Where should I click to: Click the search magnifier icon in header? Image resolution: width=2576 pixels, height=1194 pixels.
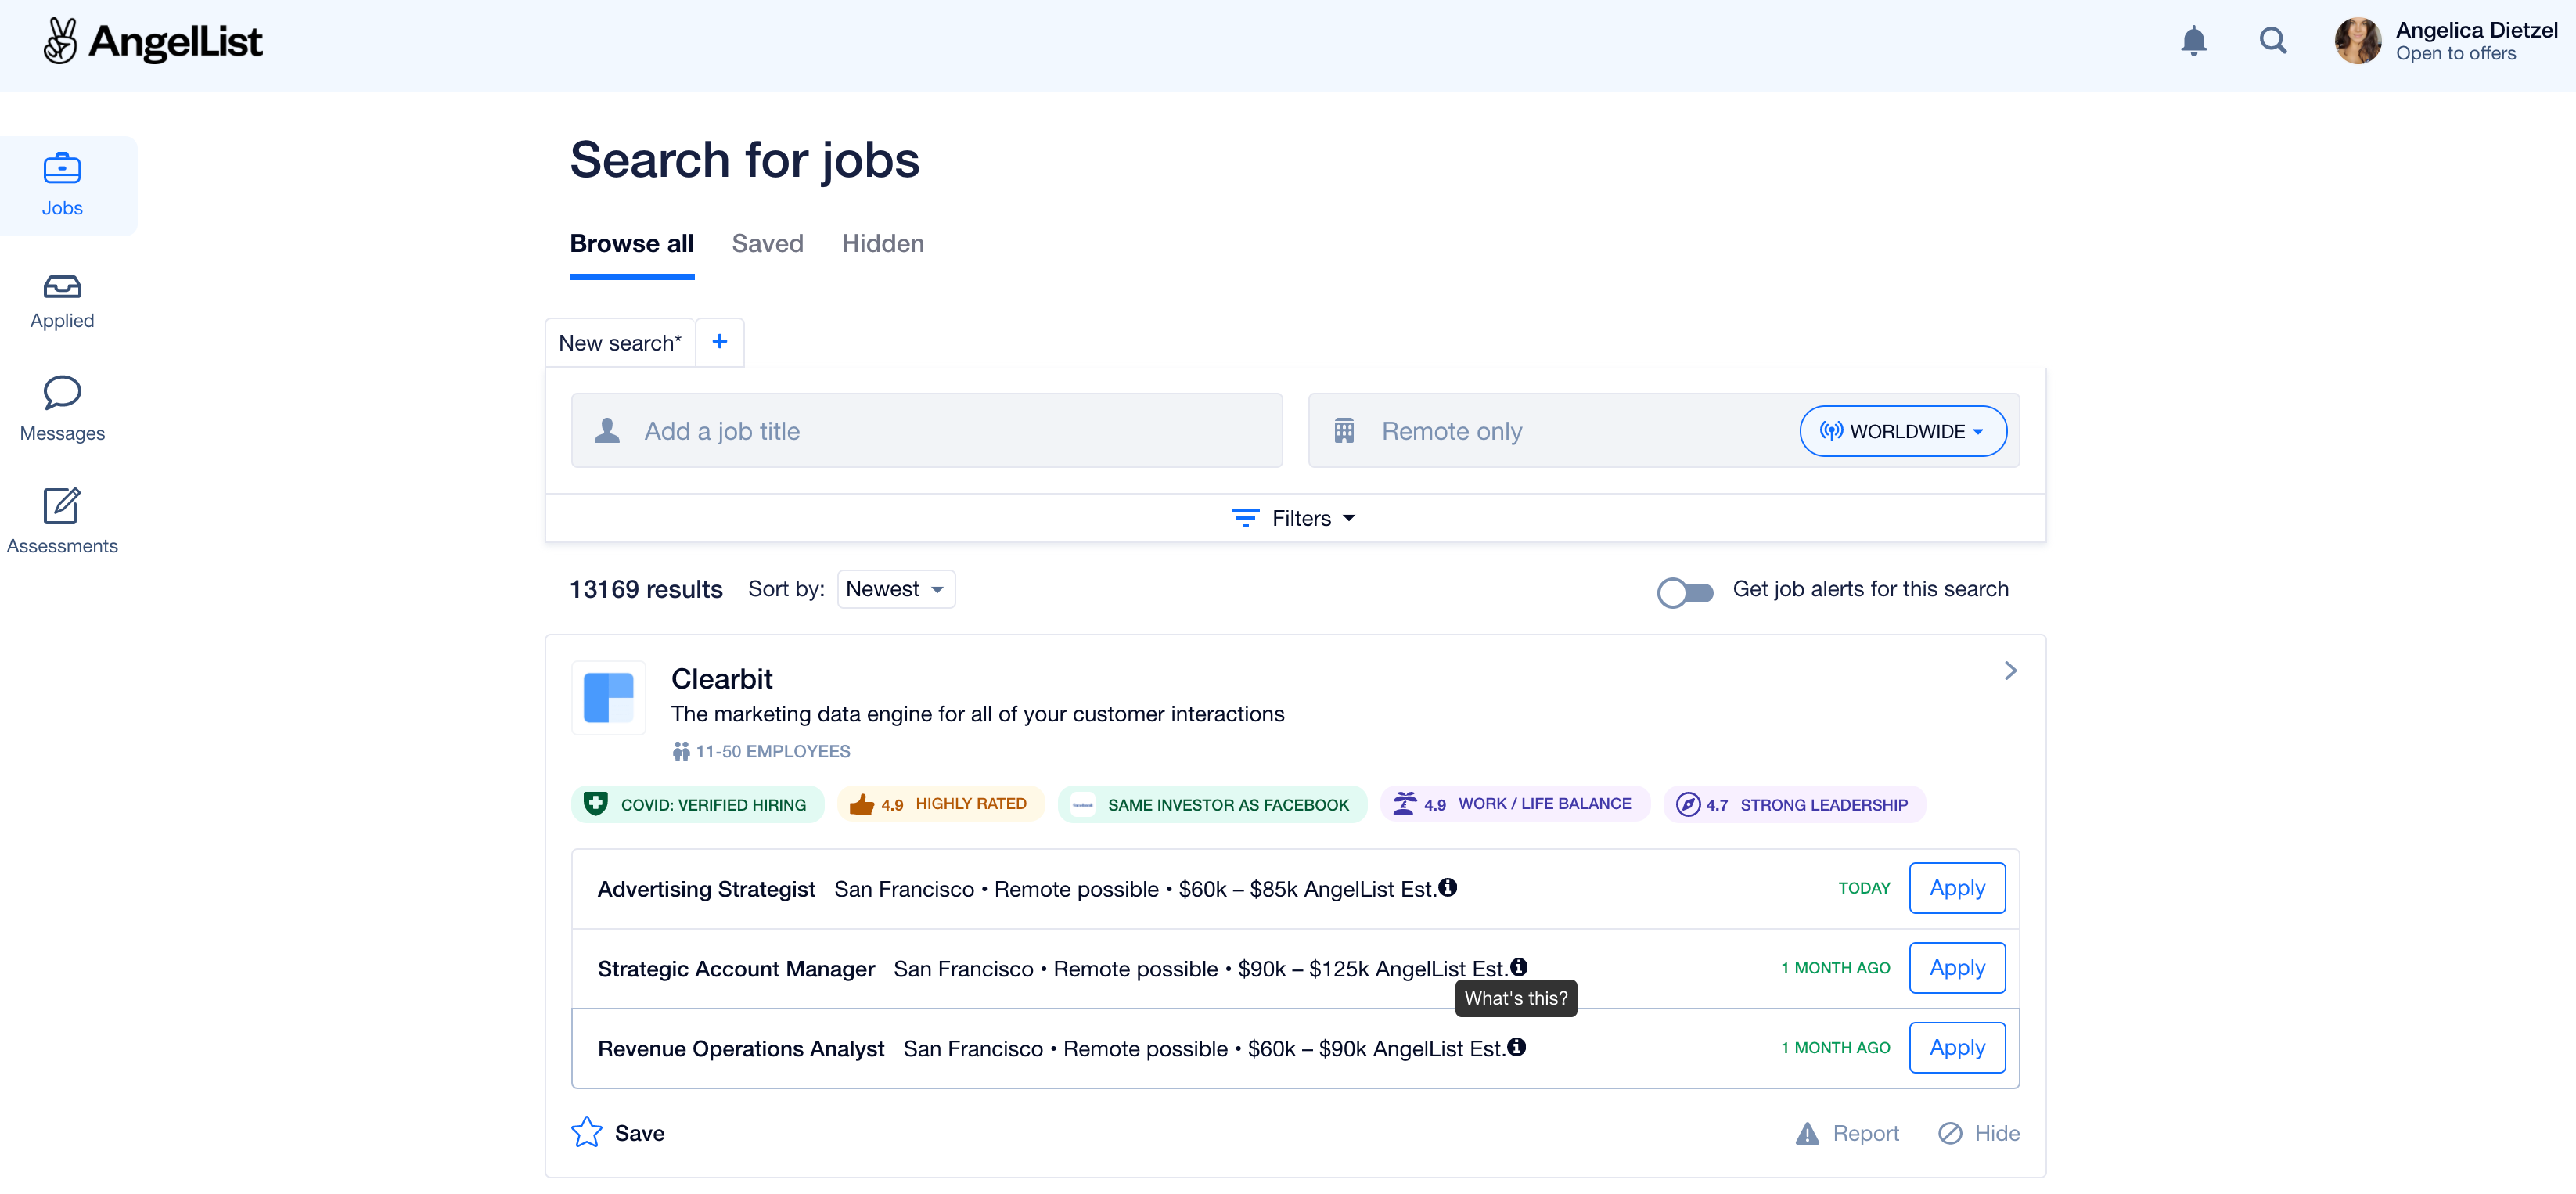(x=2272, y=41)
